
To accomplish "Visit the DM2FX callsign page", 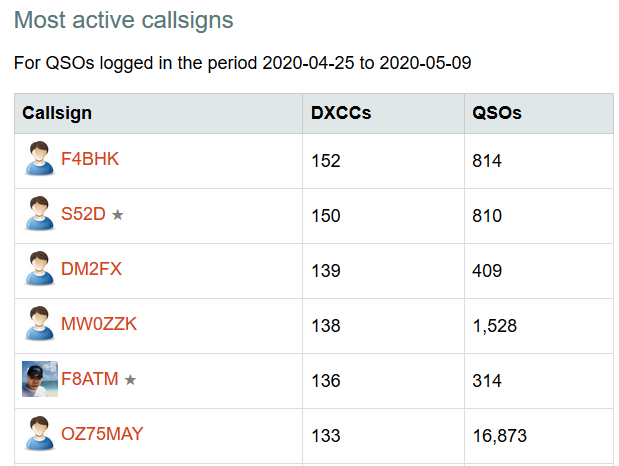I will pyautogui.click(x=91, y=269).
